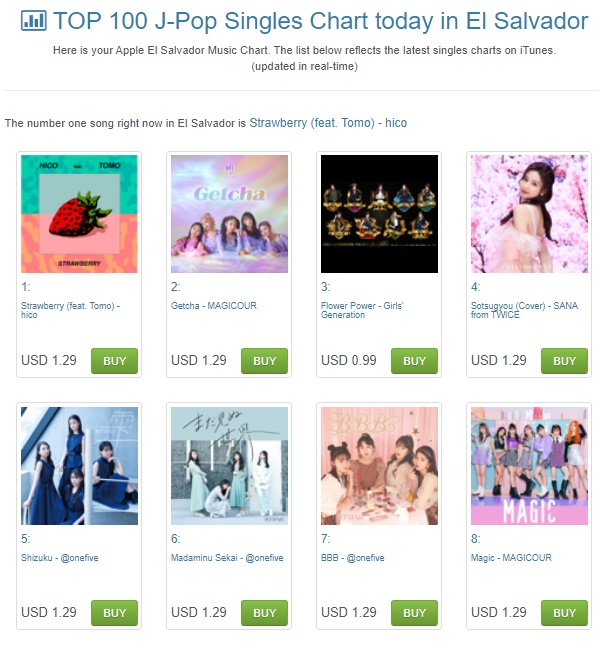This screenshot has height=655, width=599.
Task: Follow the Madaminu Sekai - @onefive link
Action: coord(227,558)
